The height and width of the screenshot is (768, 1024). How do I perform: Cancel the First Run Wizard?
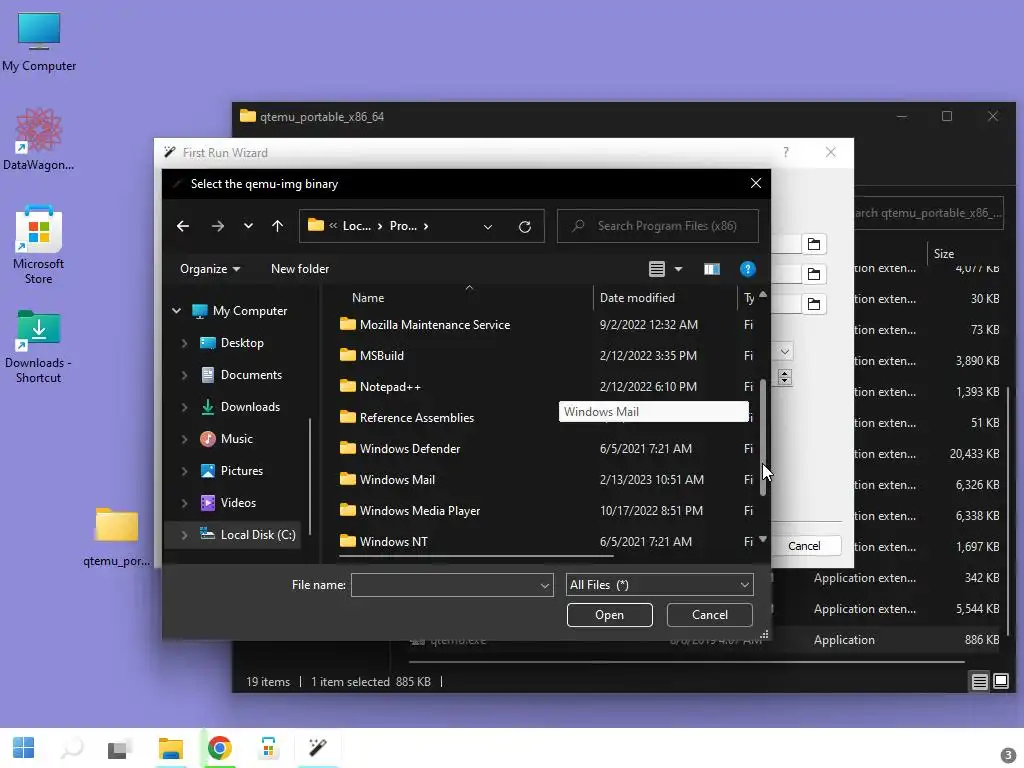tap(804, 546)
